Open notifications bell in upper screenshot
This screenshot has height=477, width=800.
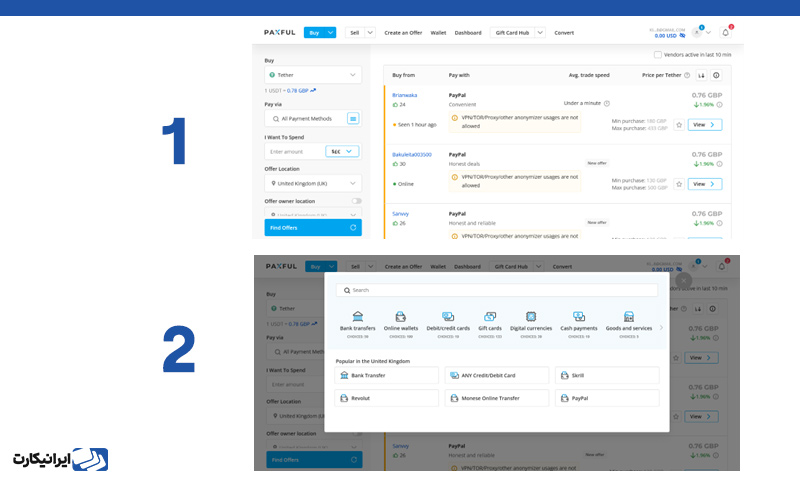coord(726,33)
